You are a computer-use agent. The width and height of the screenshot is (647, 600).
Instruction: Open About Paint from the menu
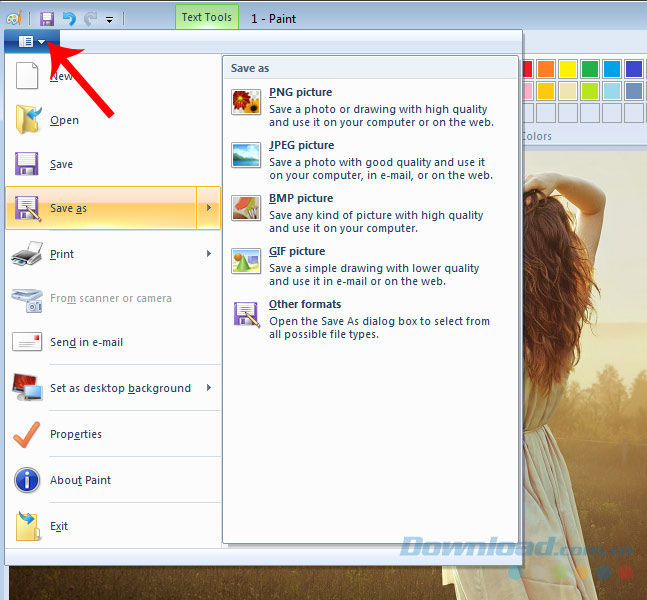(113, 480)
